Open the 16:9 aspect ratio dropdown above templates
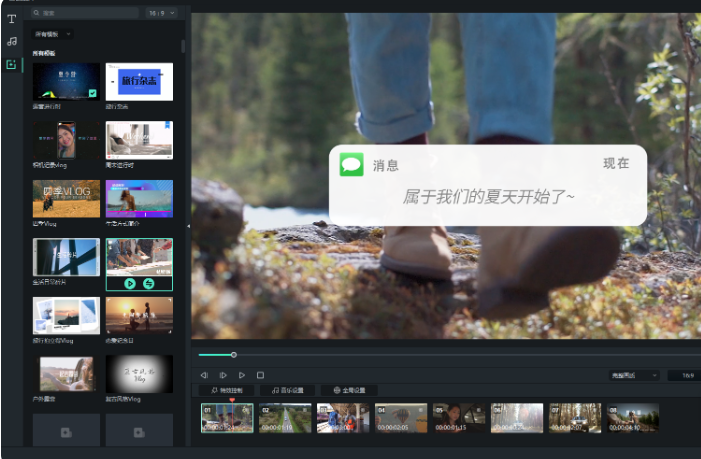Screen dimensions: 701x459 pos(161,13)
